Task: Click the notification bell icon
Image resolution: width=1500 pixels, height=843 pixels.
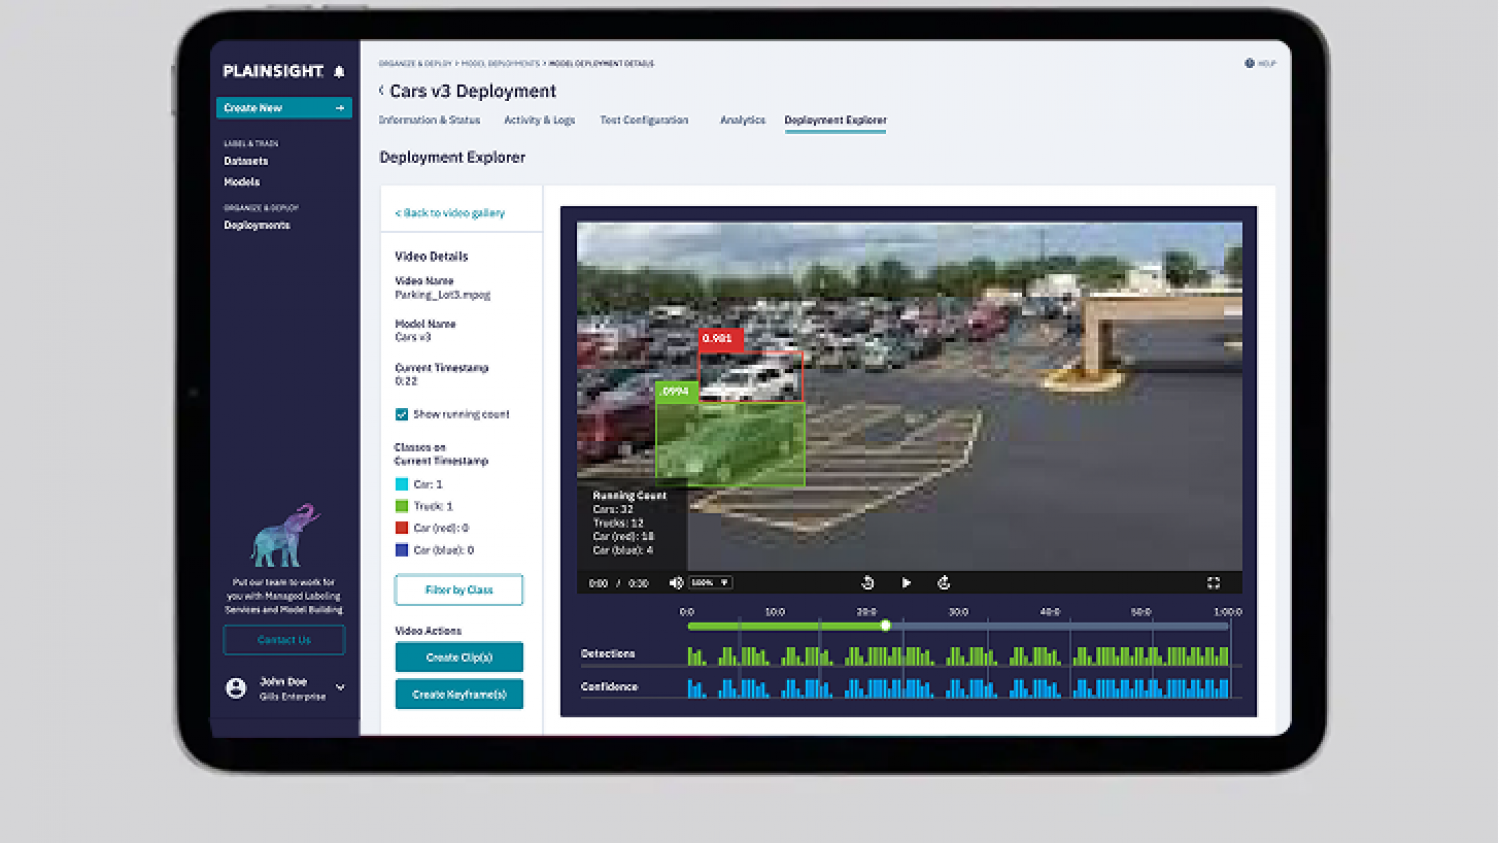Action: pyautogui.click(x=339, y=72)
